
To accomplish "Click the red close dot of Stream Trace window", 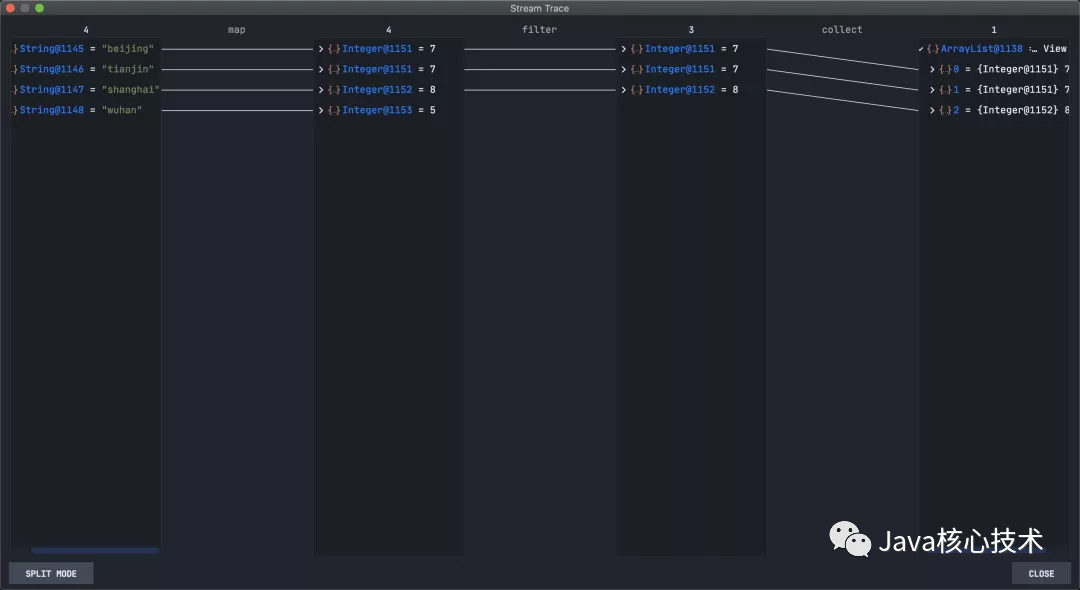I will [10, 8].
